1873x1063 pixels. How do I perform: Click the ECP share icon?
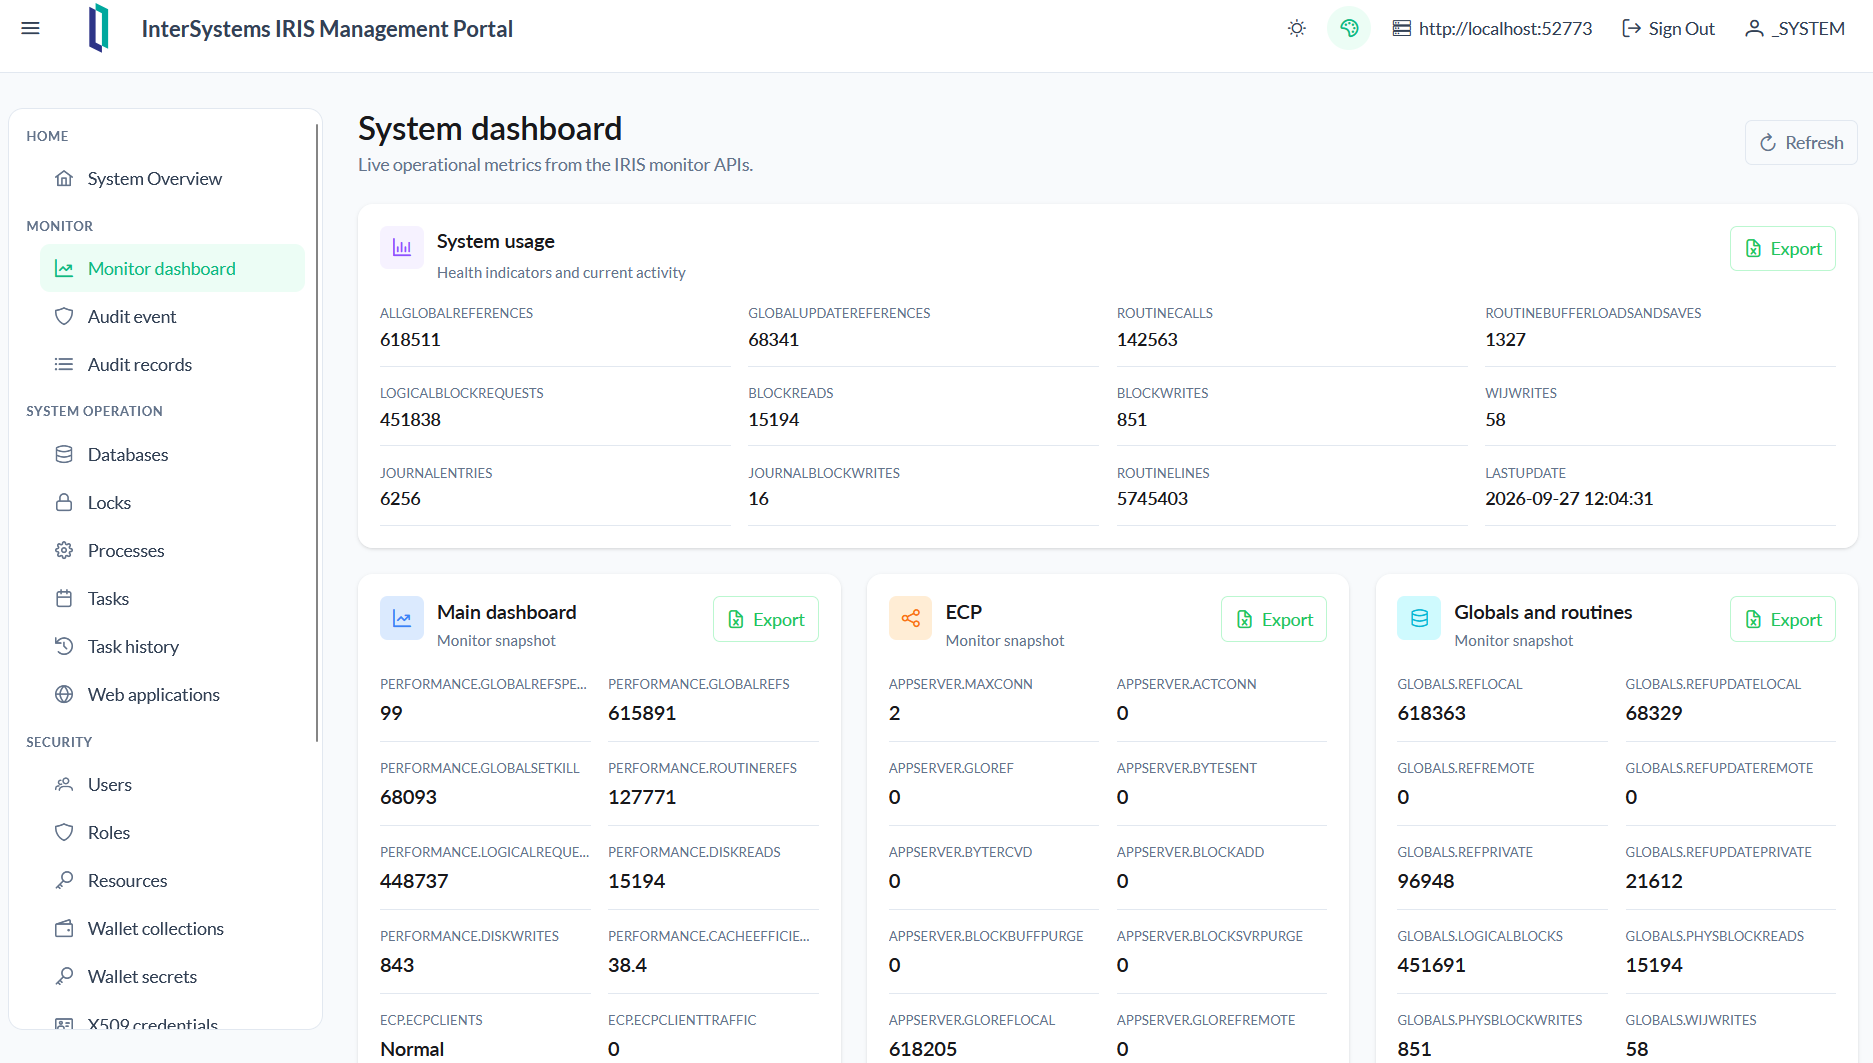910,618
